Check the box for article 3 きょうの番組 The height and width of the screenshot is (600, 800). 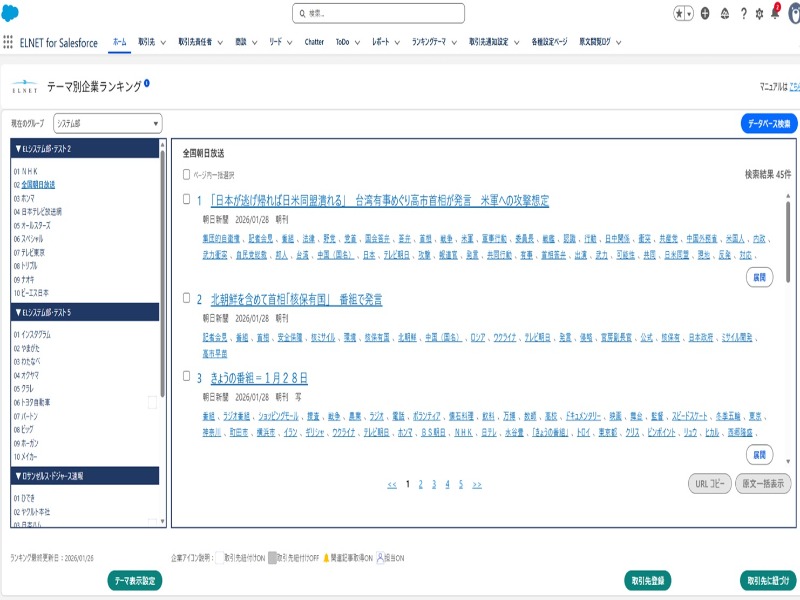click(x=187, y=376)
